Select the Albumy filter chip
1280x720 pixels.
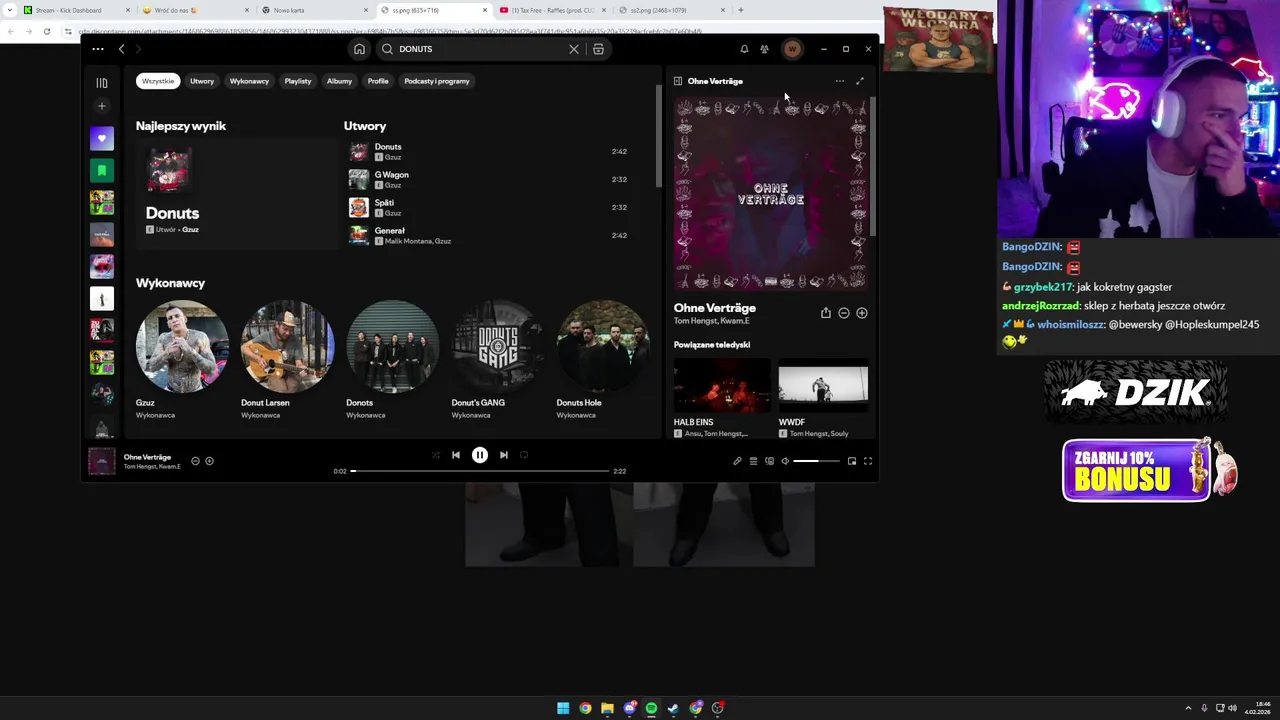(x=339, y=81)
